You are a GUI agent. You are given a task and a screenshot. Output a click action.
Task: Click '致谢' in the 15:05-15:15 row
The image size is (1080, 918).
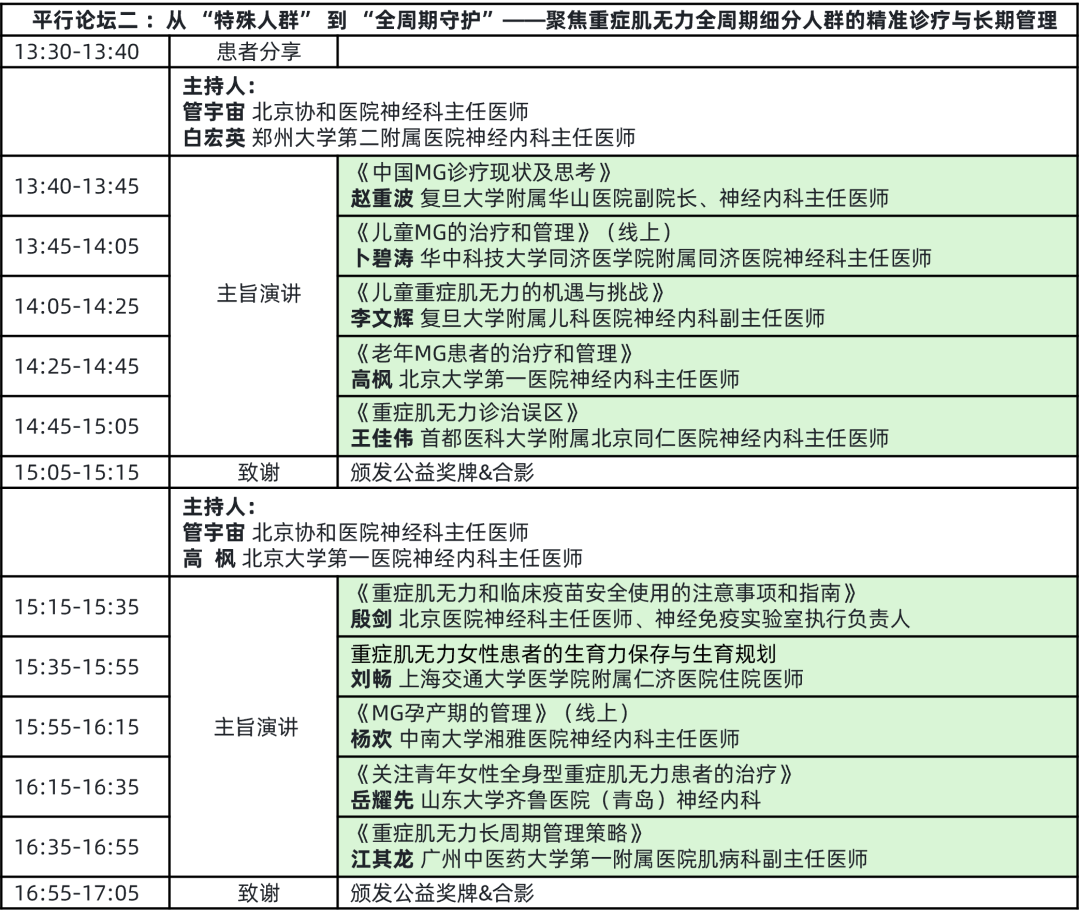tap(258, 472)
